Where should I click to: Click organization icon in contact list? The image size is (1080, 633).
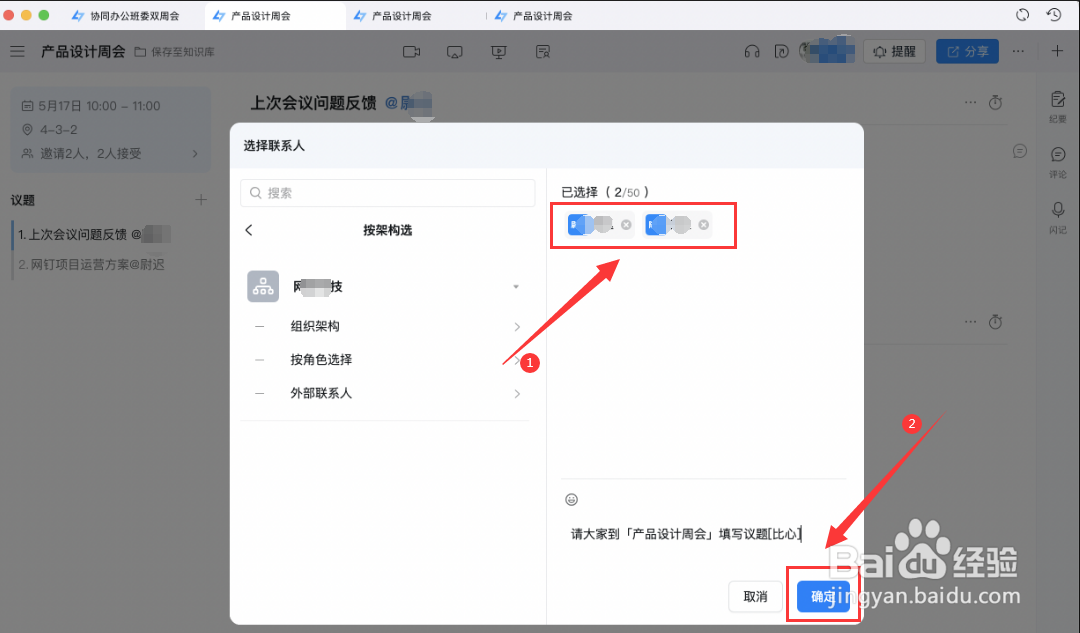coord(262,287)
